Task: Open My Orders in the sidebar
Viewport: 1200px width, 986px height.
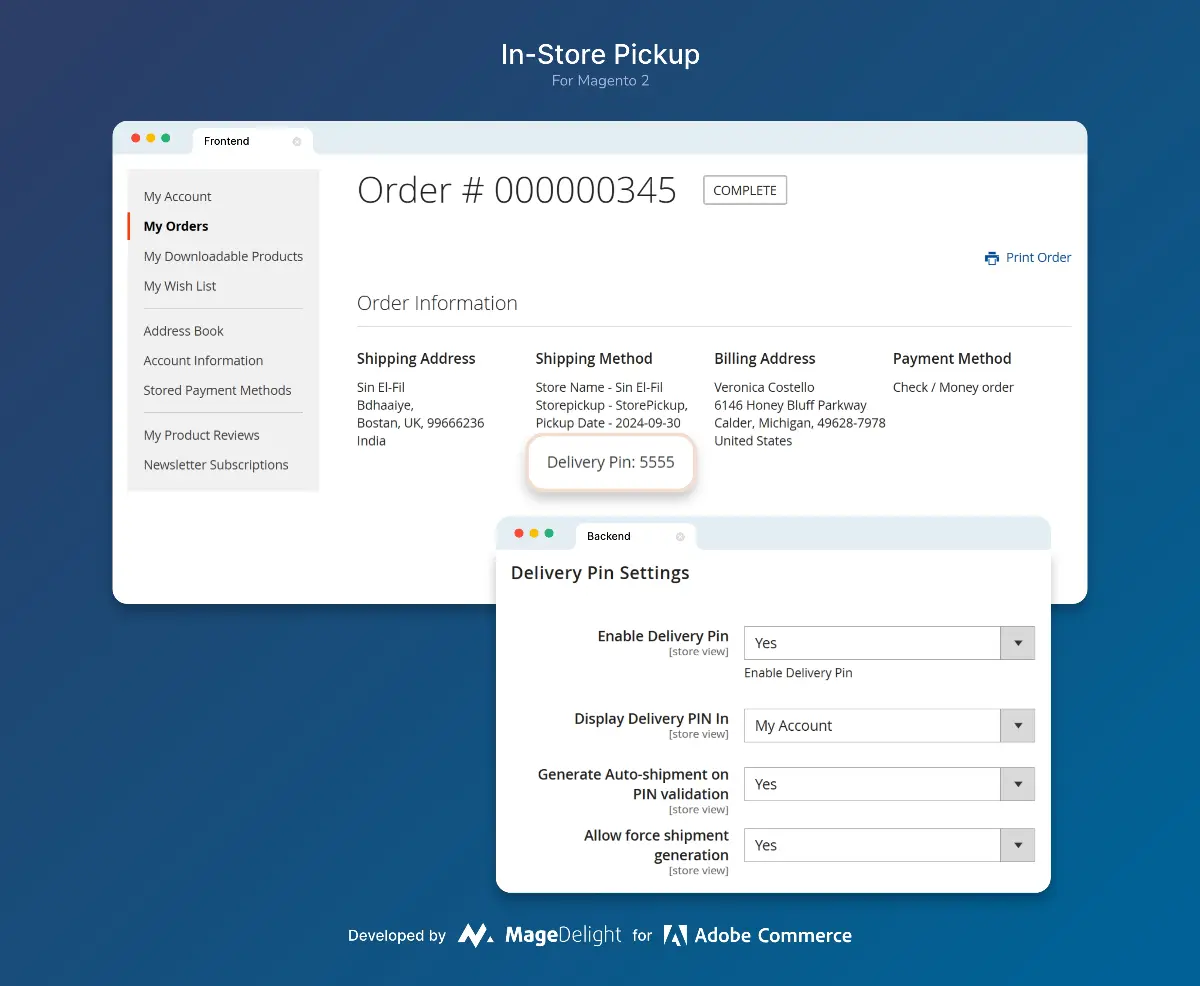Action: (x=176, y=227)
